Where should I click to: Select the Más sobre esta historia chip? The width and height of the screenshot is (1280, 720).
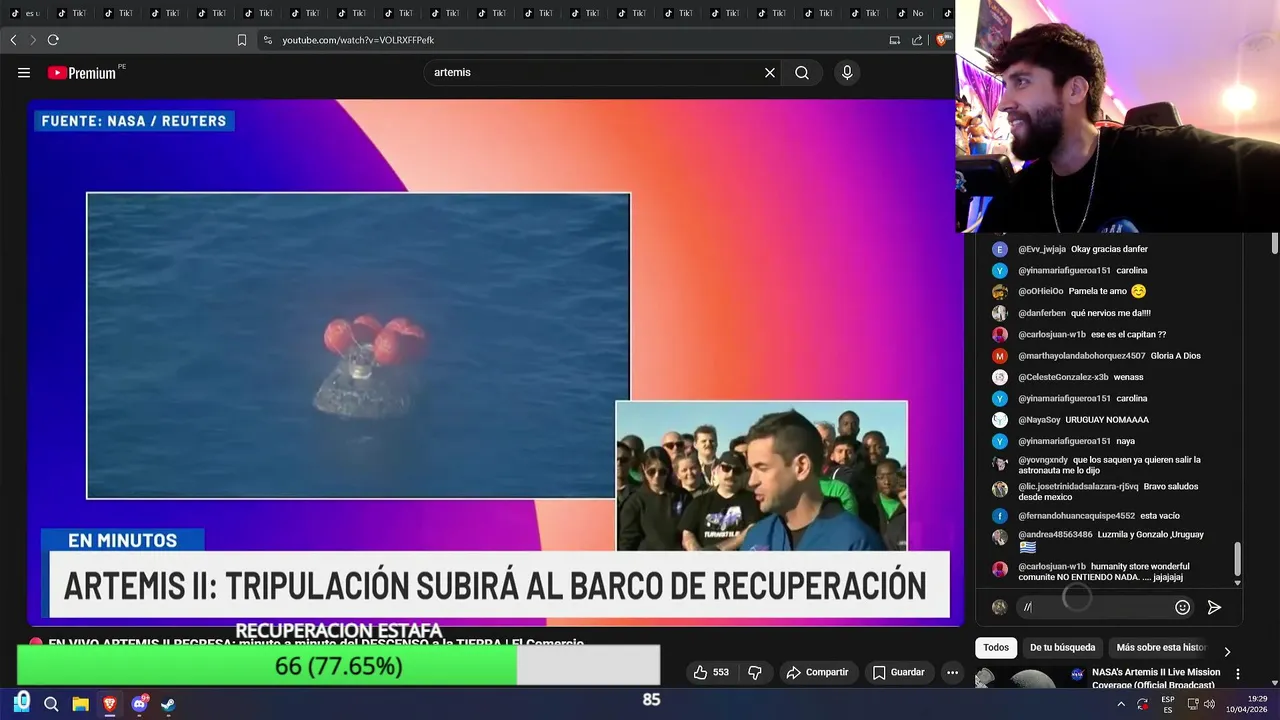tap(1161, 647)
